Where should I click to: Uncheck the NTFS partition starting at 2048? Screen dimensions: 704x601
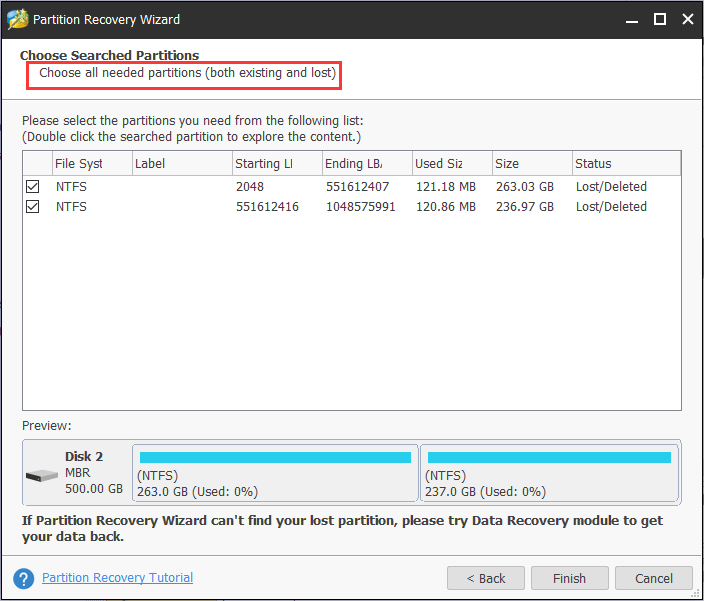32,186
